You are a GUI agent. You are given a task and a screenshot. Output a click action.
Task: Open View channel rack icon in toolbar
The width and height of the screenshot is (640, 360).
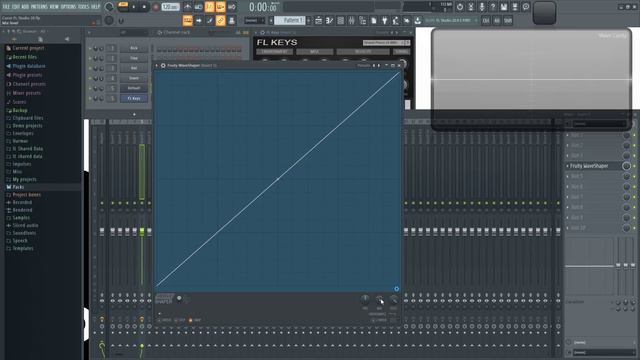tap(340, 20)
